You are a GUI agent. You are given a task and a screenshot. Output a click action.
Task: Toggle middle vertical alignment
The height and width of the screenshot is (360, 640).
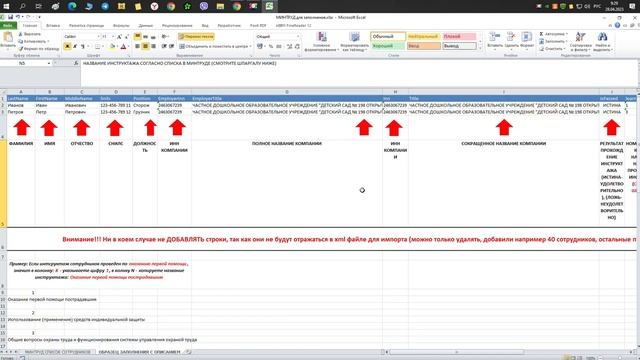[145, 36]
